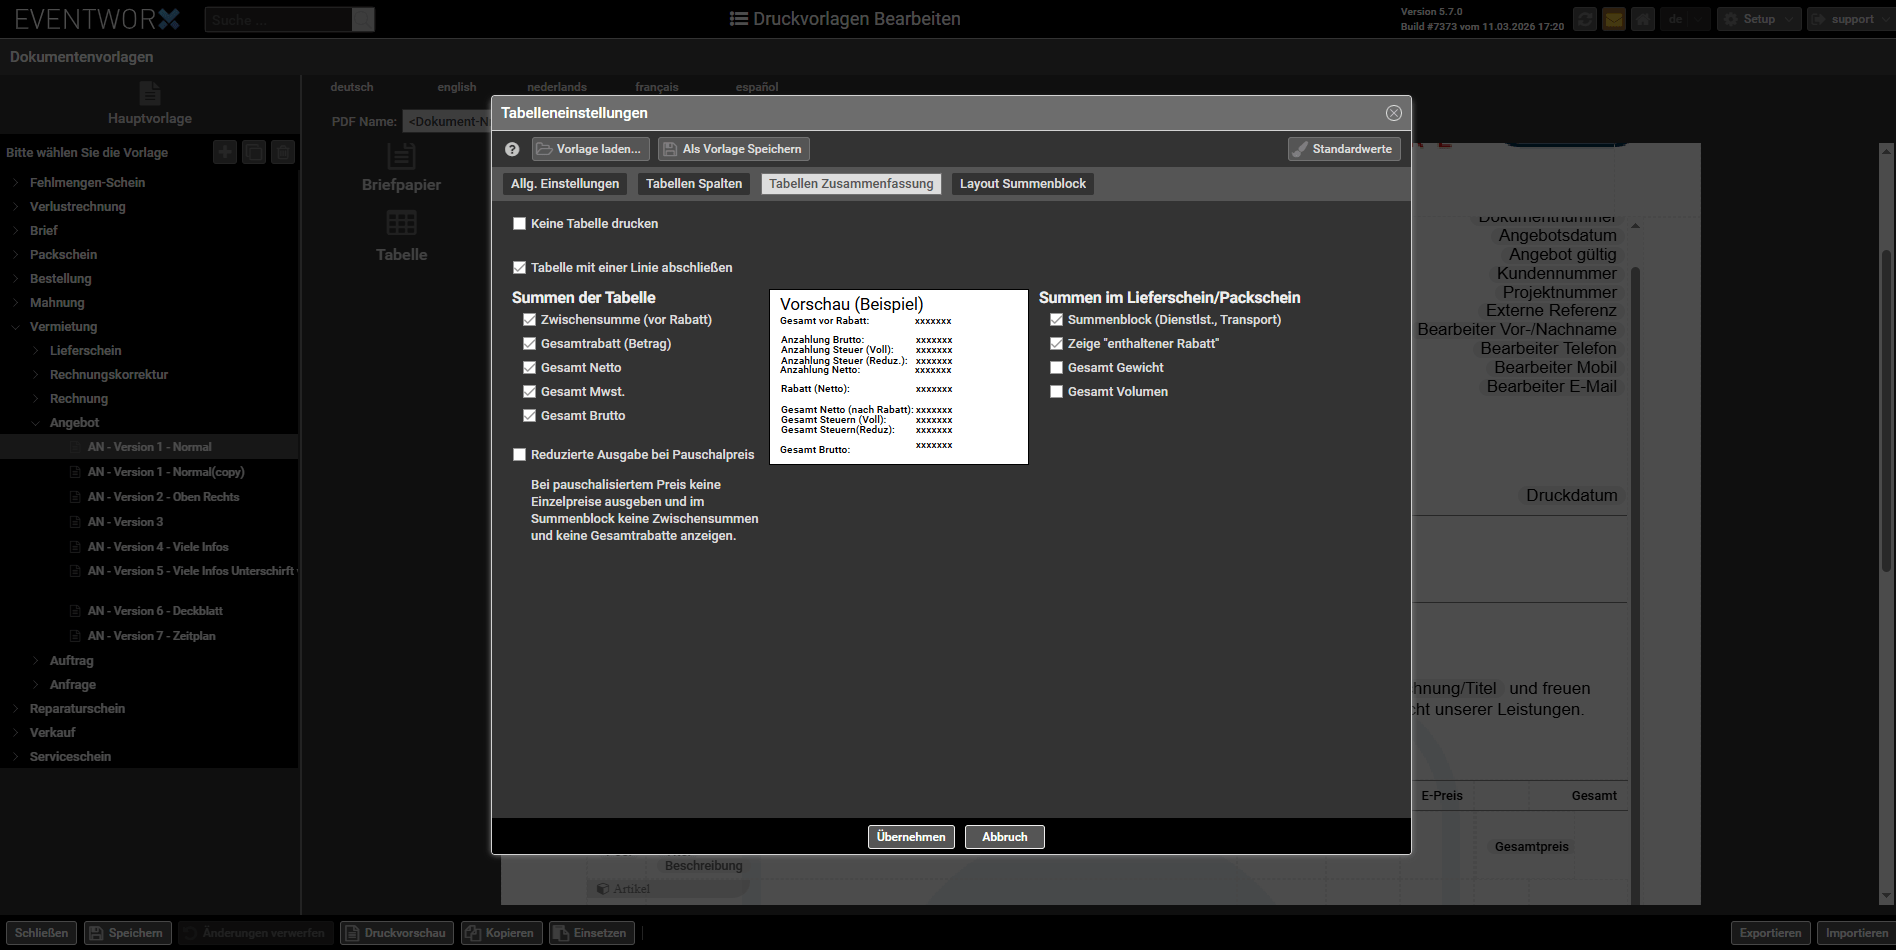Screen dimensions: 1896x950
Task: Click the help question mark icon
Action: (x=512, y=149)
